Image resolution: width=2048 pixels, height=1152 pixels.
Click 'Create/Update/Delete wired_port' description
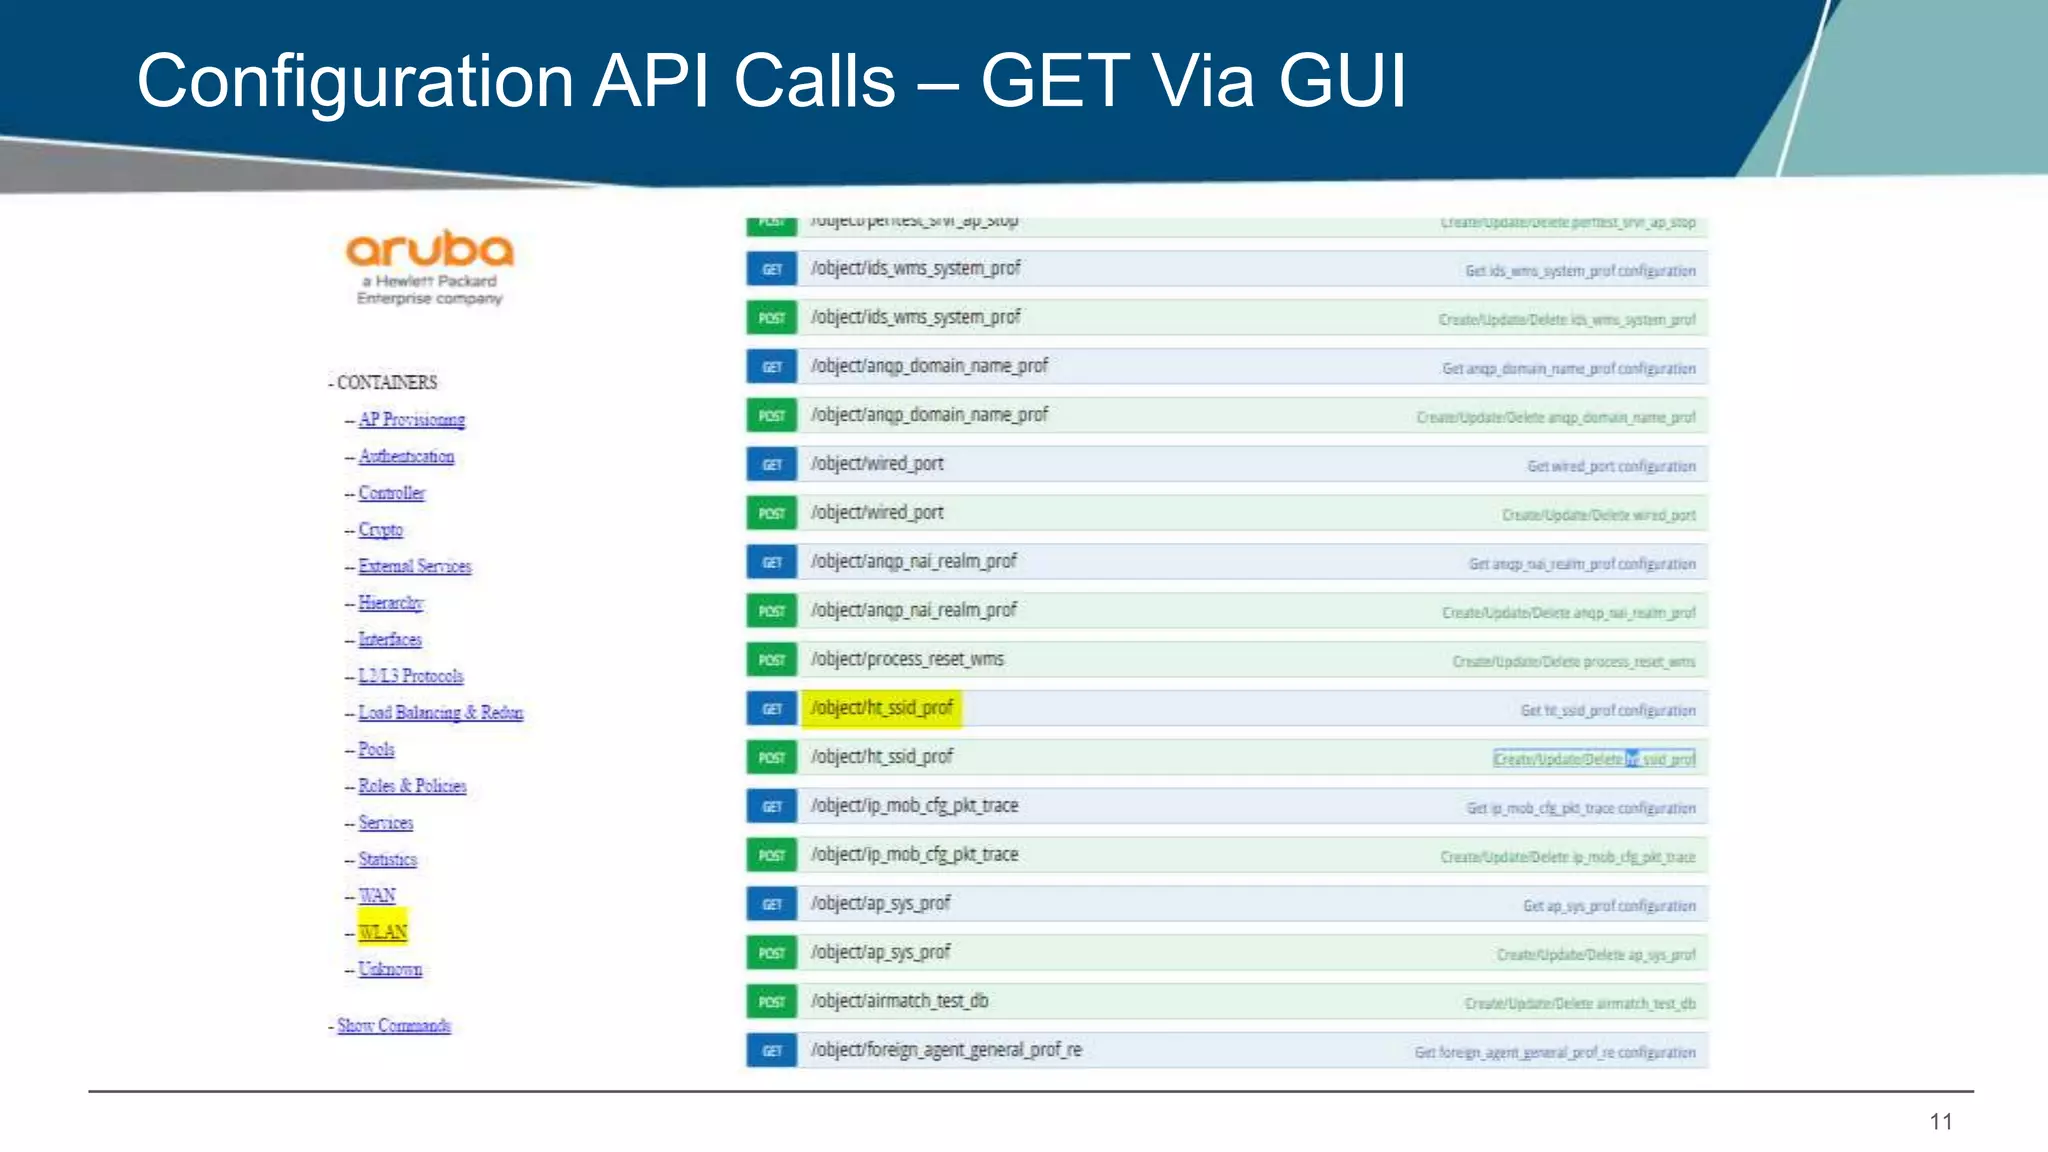tap(1599, 515)
